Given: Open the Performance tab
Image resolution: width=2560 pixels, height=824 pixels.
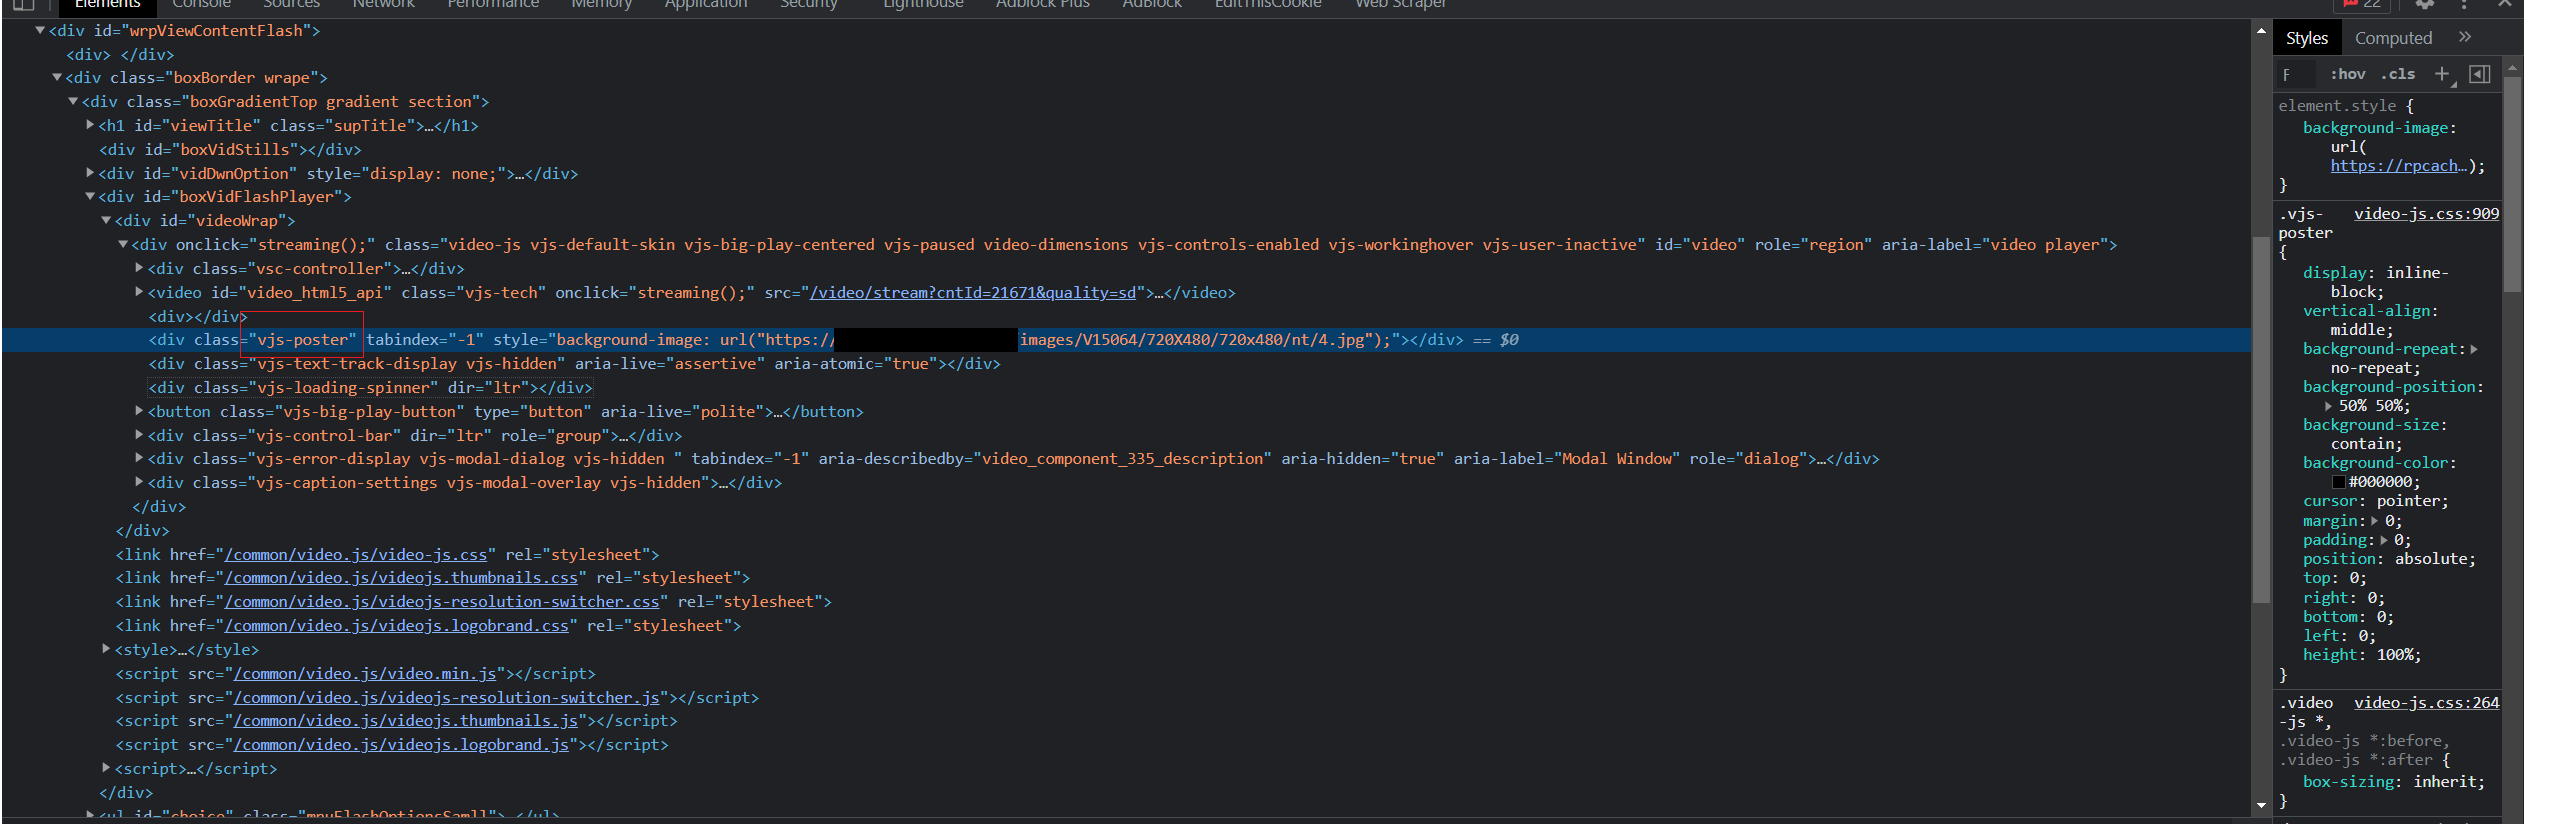Looking at the screenshot, I should click(x=493, y=4).
